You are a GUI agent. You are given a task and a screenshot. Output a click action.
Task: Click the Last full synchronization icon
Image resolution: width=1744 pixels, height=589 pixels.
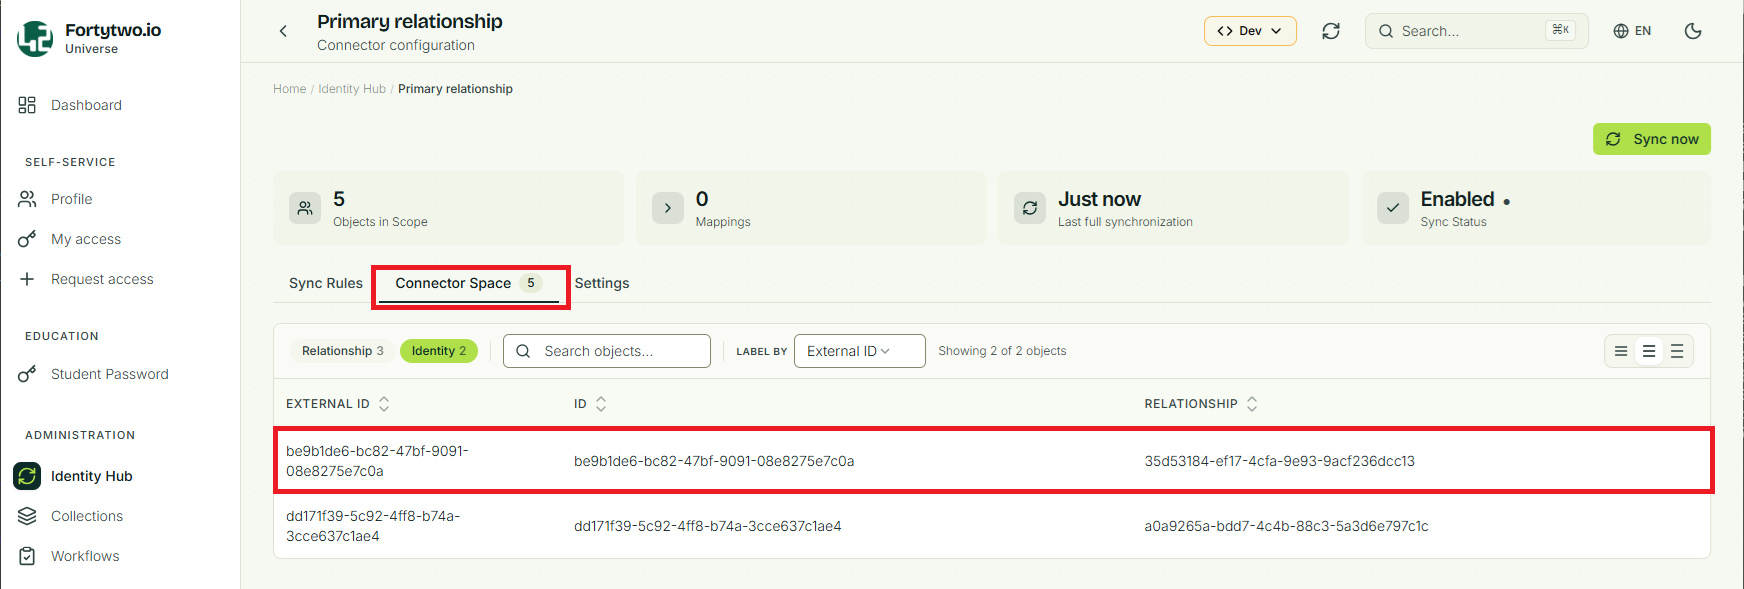[1030, 208]
